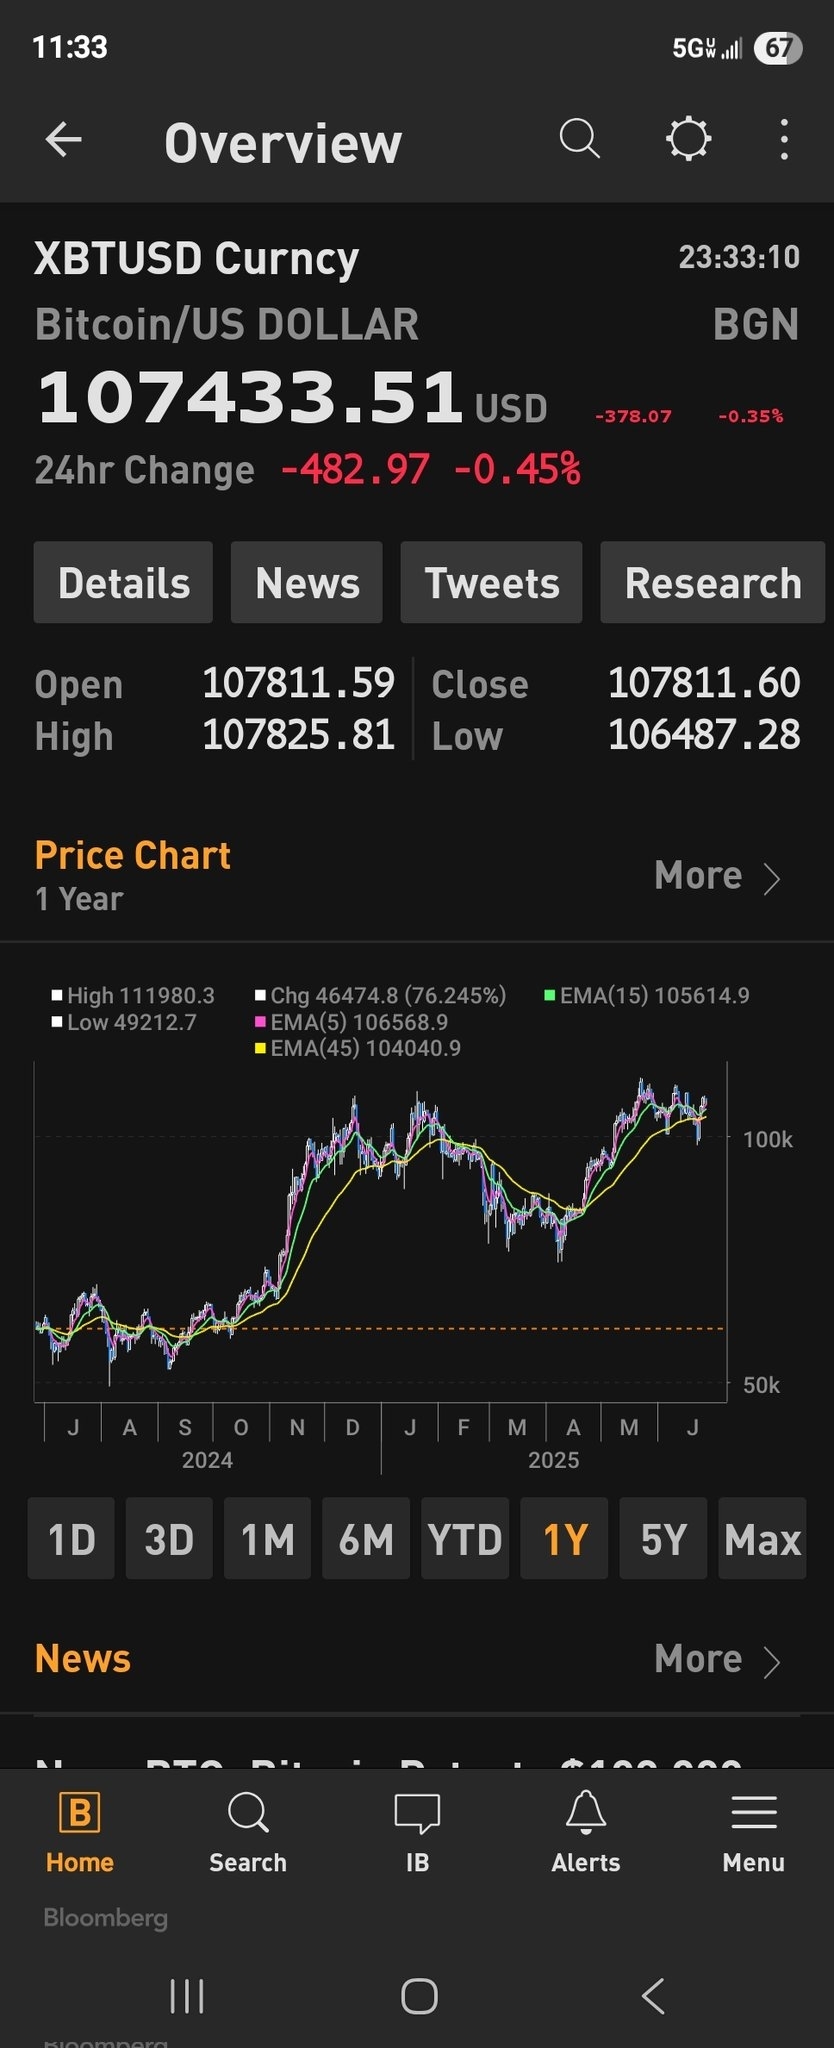Select the 5Y chart range
This screenshot has width=834, height=2048.
[663, 1539]
